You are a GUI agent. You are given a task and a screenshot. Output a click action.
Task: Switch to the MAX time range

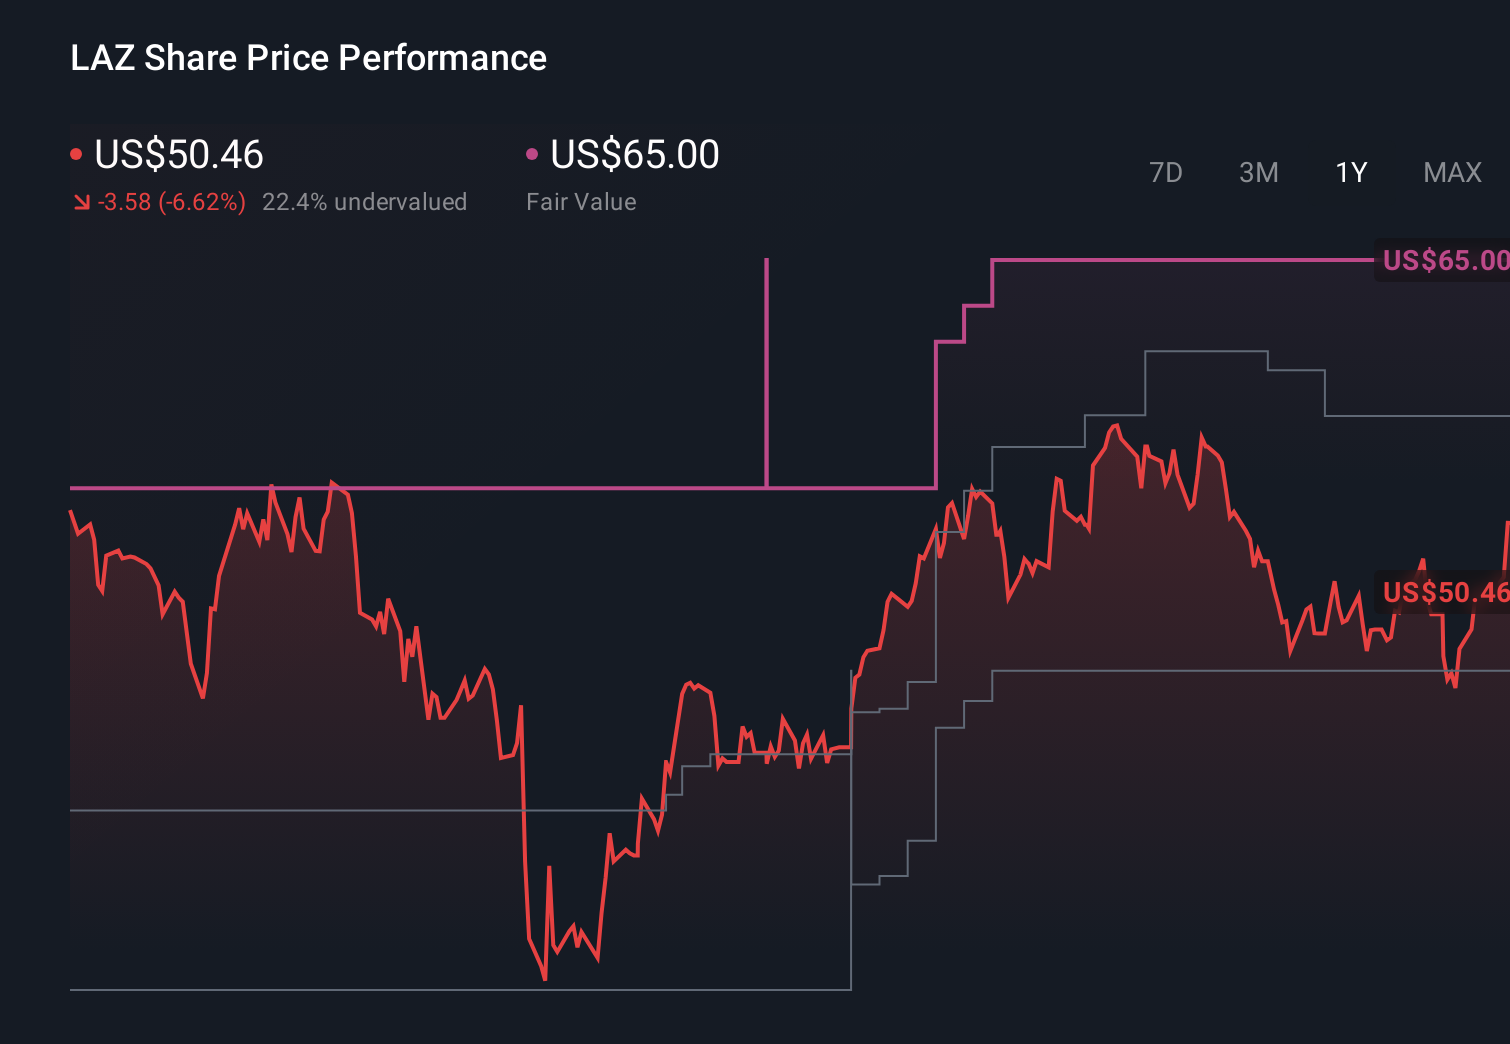(x=1451, y=172)
